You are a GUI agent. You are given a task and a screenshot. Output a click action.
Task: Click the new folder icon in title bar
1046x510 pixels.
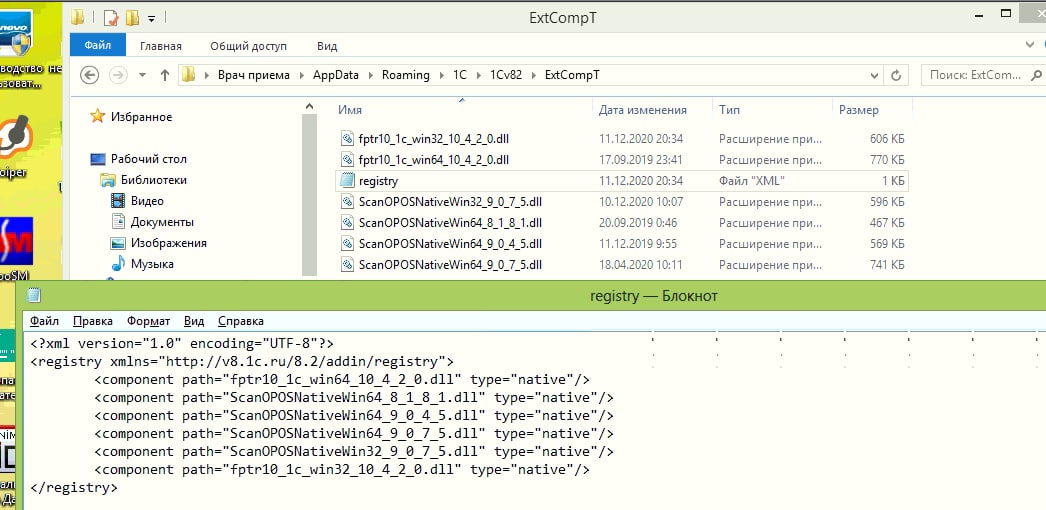(x=133, y=18)
